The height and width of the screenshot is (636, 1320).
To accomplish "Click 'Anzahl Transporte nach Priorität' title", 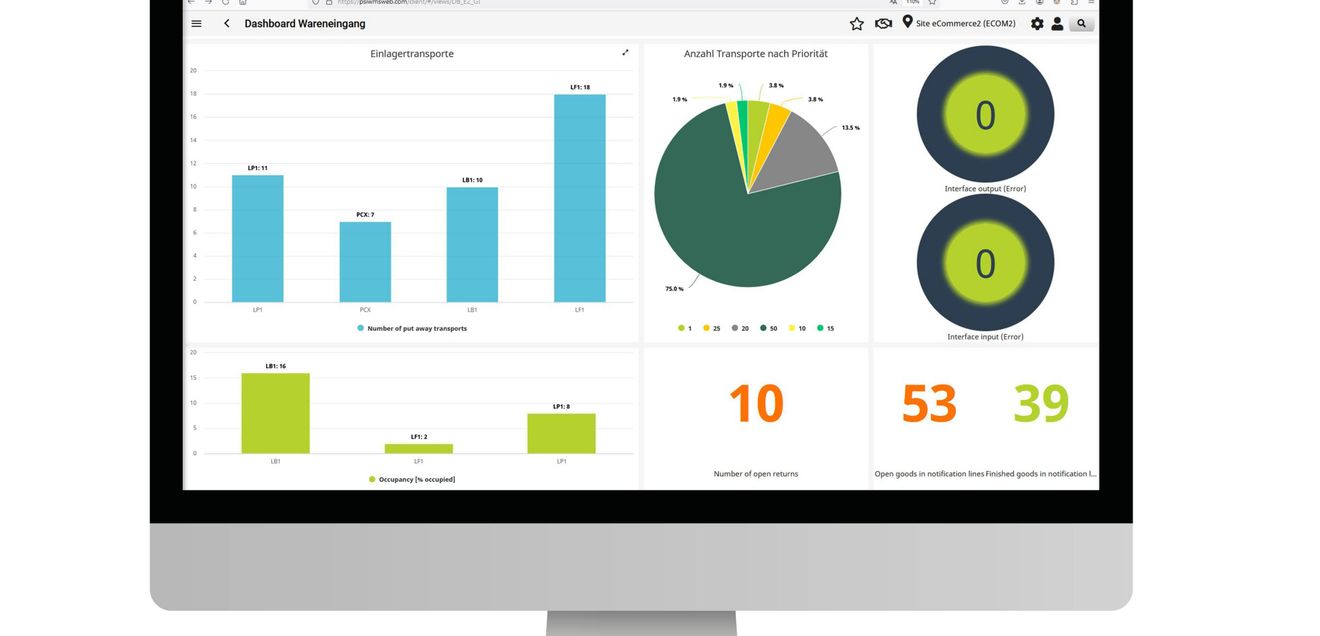I will click(756, 54).
